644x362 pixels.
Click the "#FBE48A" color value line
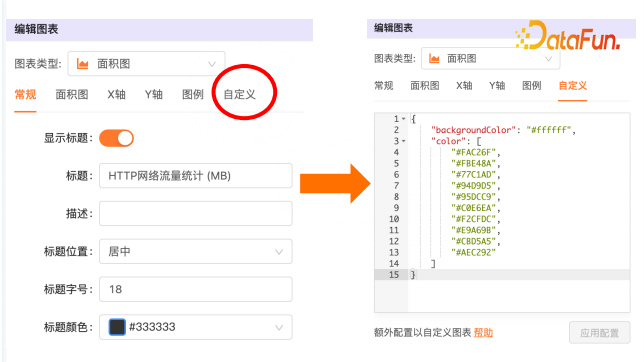[x=476, y=164]
